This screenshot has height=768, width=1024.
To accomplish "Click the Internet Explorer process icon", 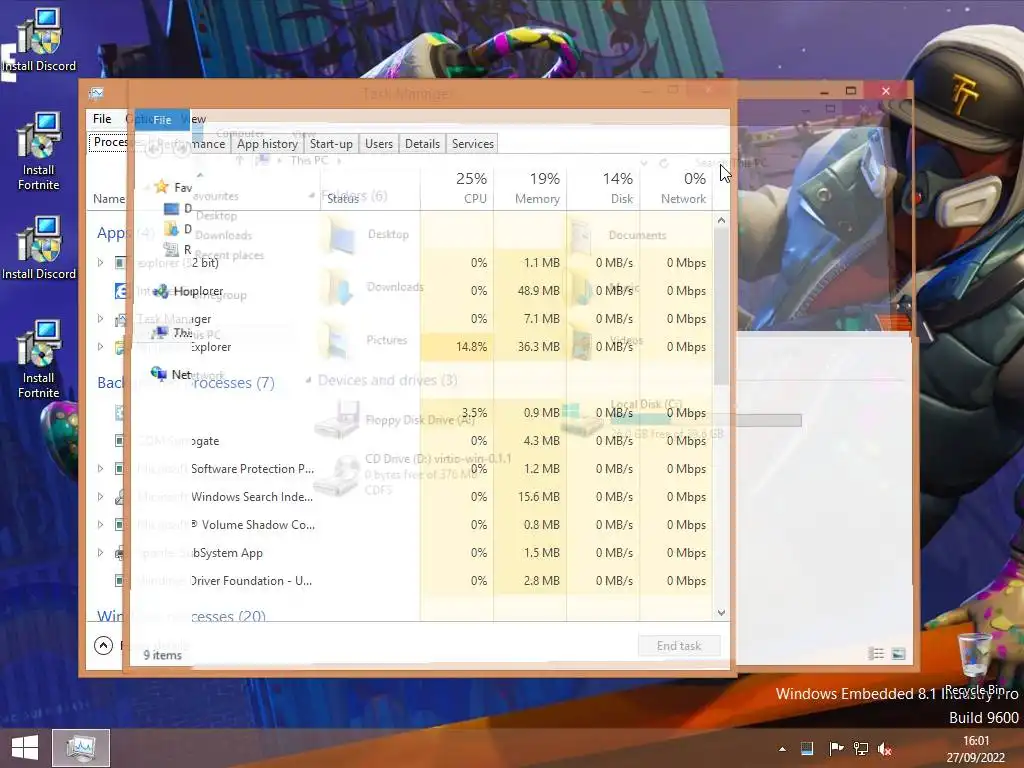I will pyautogui.click(x=121, y=291).
